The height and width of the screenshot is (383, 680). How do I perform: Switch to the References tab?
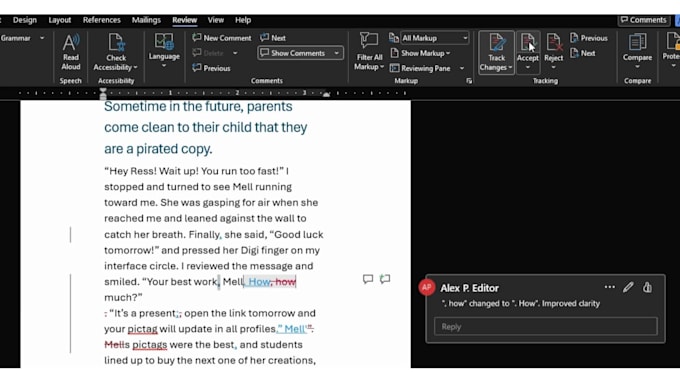click(101, 20)
